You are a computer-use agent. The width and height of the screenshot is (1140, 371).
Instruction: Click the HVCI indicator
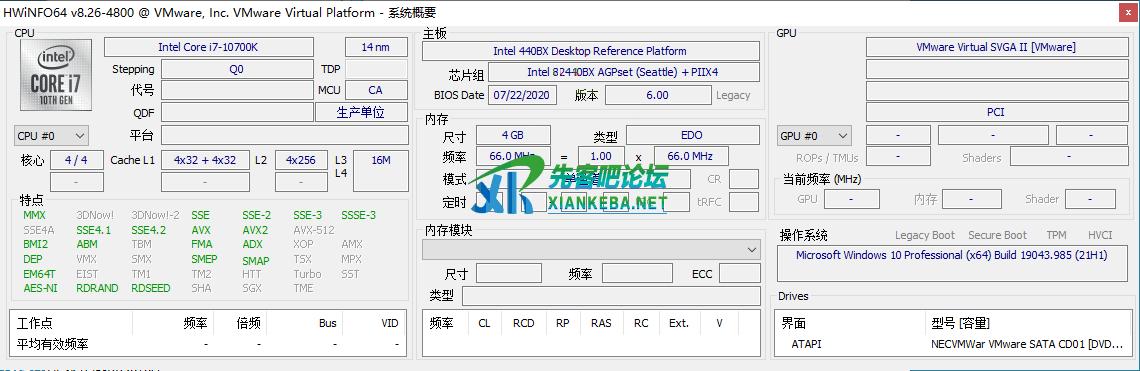pos(1101,235)
